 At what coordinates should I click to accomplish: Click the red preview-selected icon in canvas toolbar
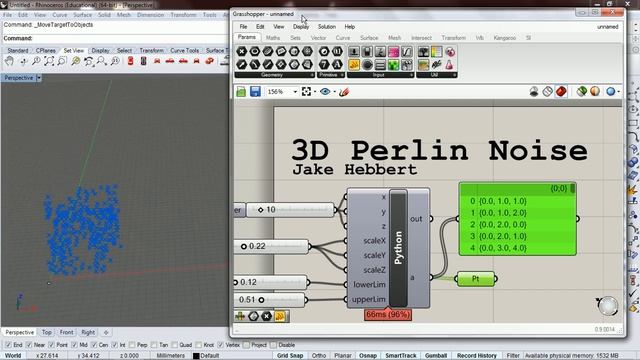click(x=561, y=91)
